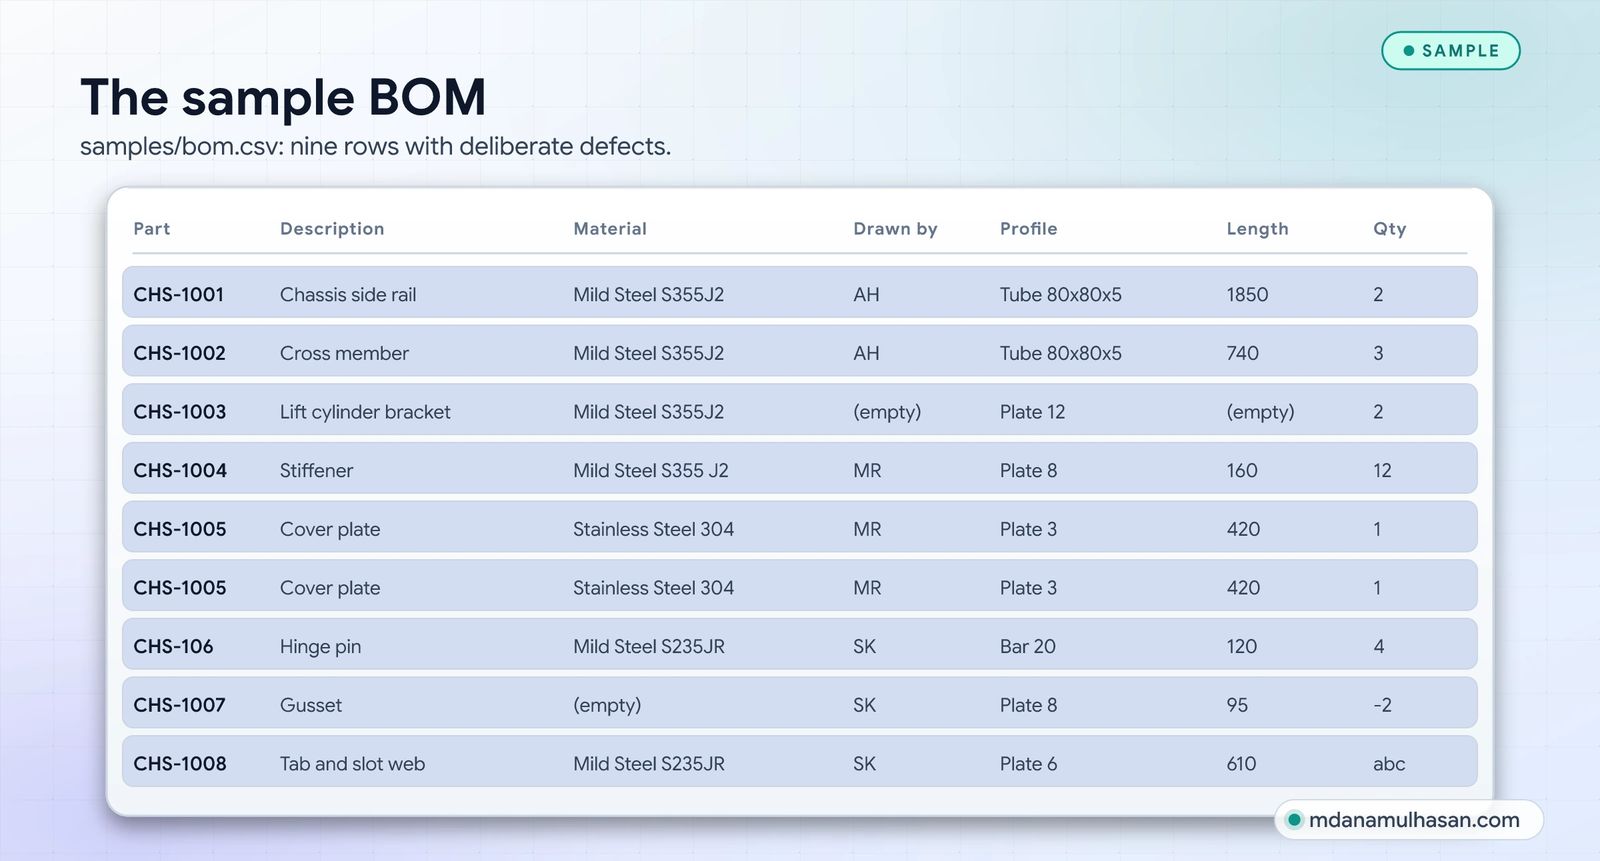Select the "Mild Steel S355 J2" material cell
1600x861 pixels.
650,471
